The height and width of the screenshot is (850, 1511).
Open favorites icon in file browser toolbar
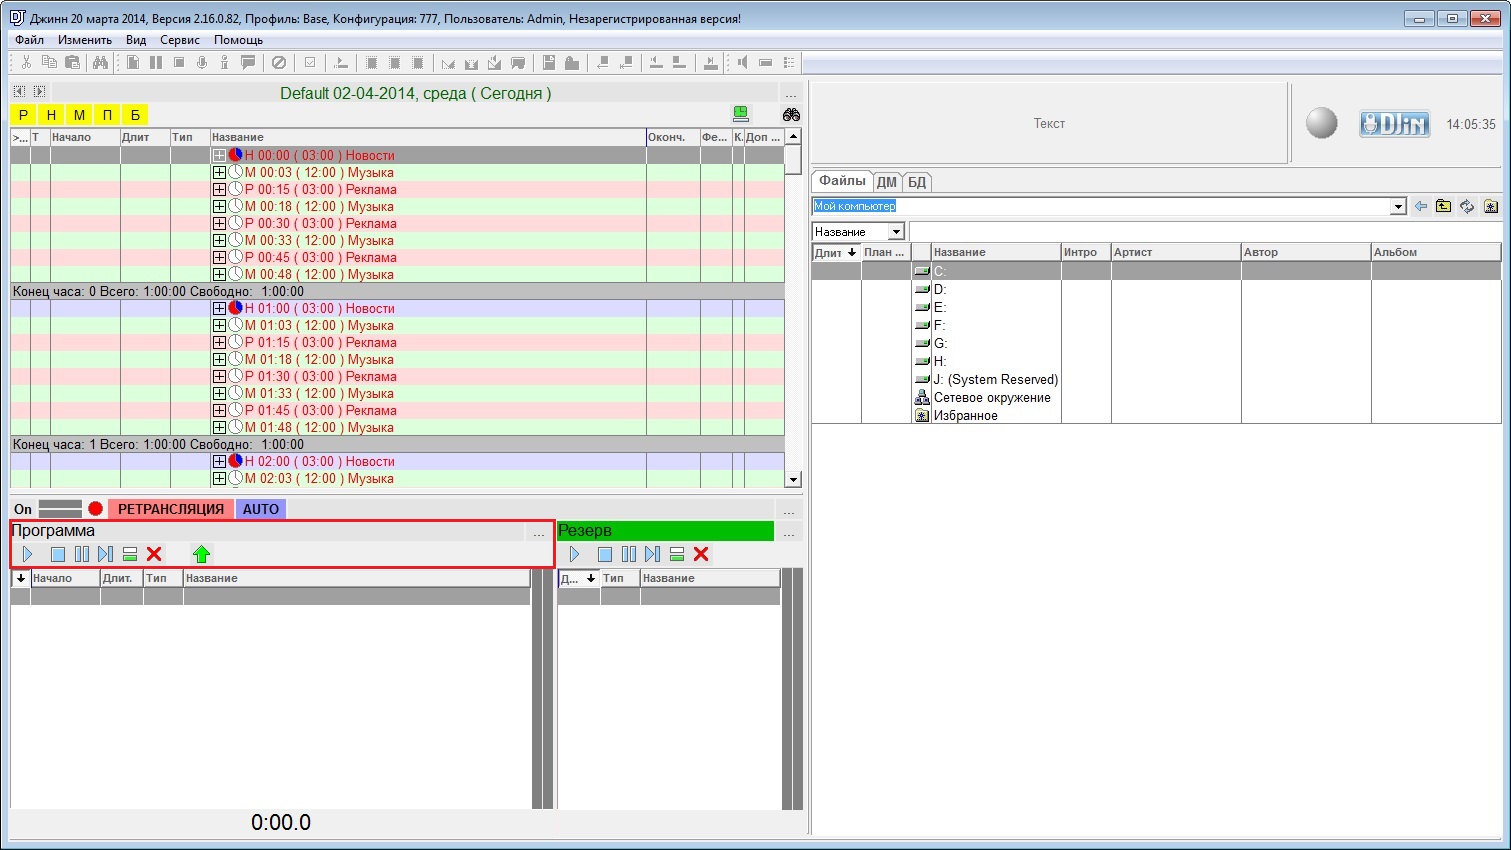pyautogui.click(x=1491, y=206)
